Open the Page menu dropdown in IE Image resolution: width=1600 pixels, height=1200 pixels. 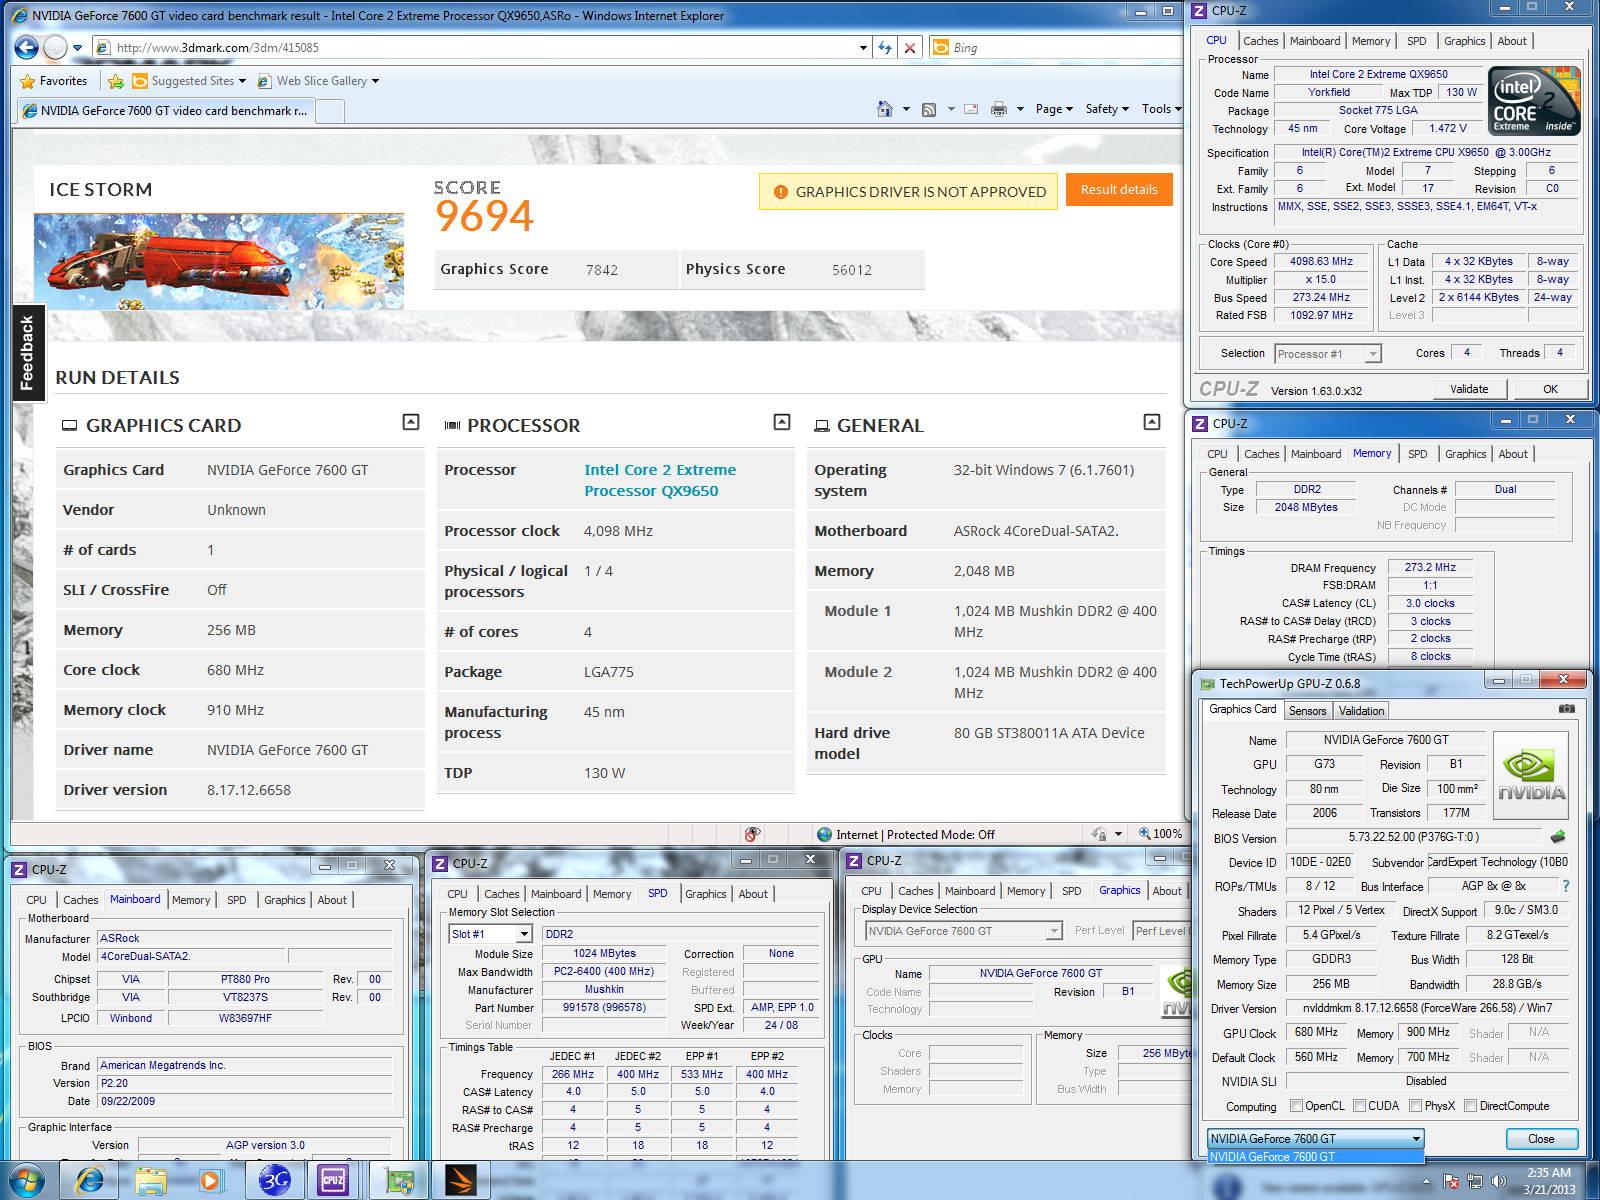click(1054, 109)
